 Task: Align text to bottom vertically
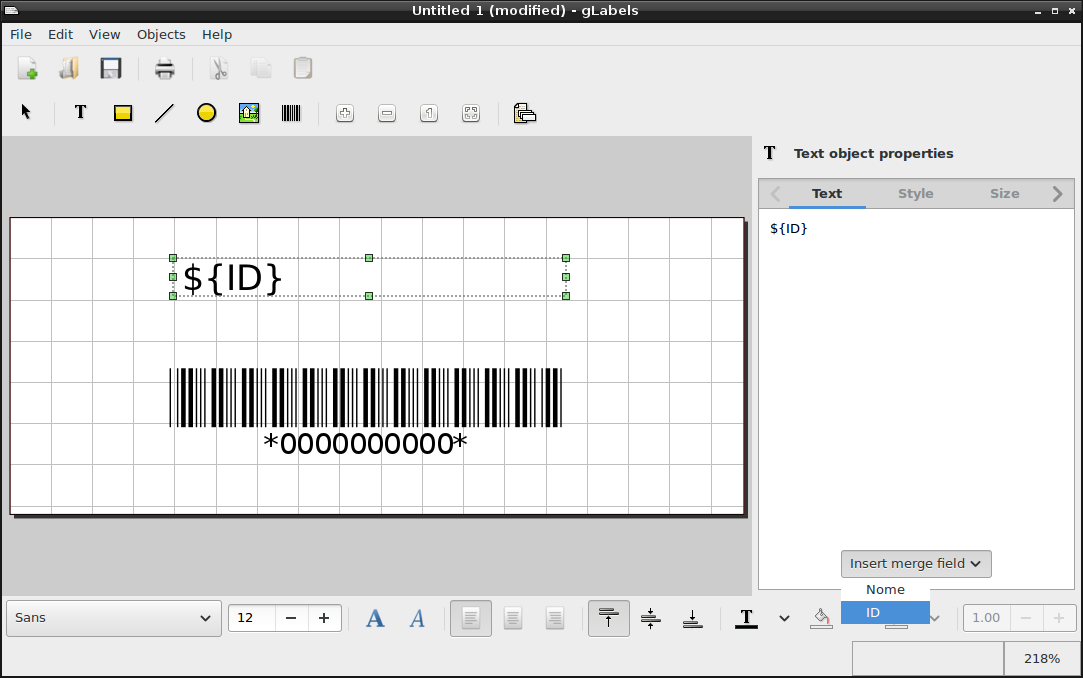pyautogui.click(x=693, y=618)
